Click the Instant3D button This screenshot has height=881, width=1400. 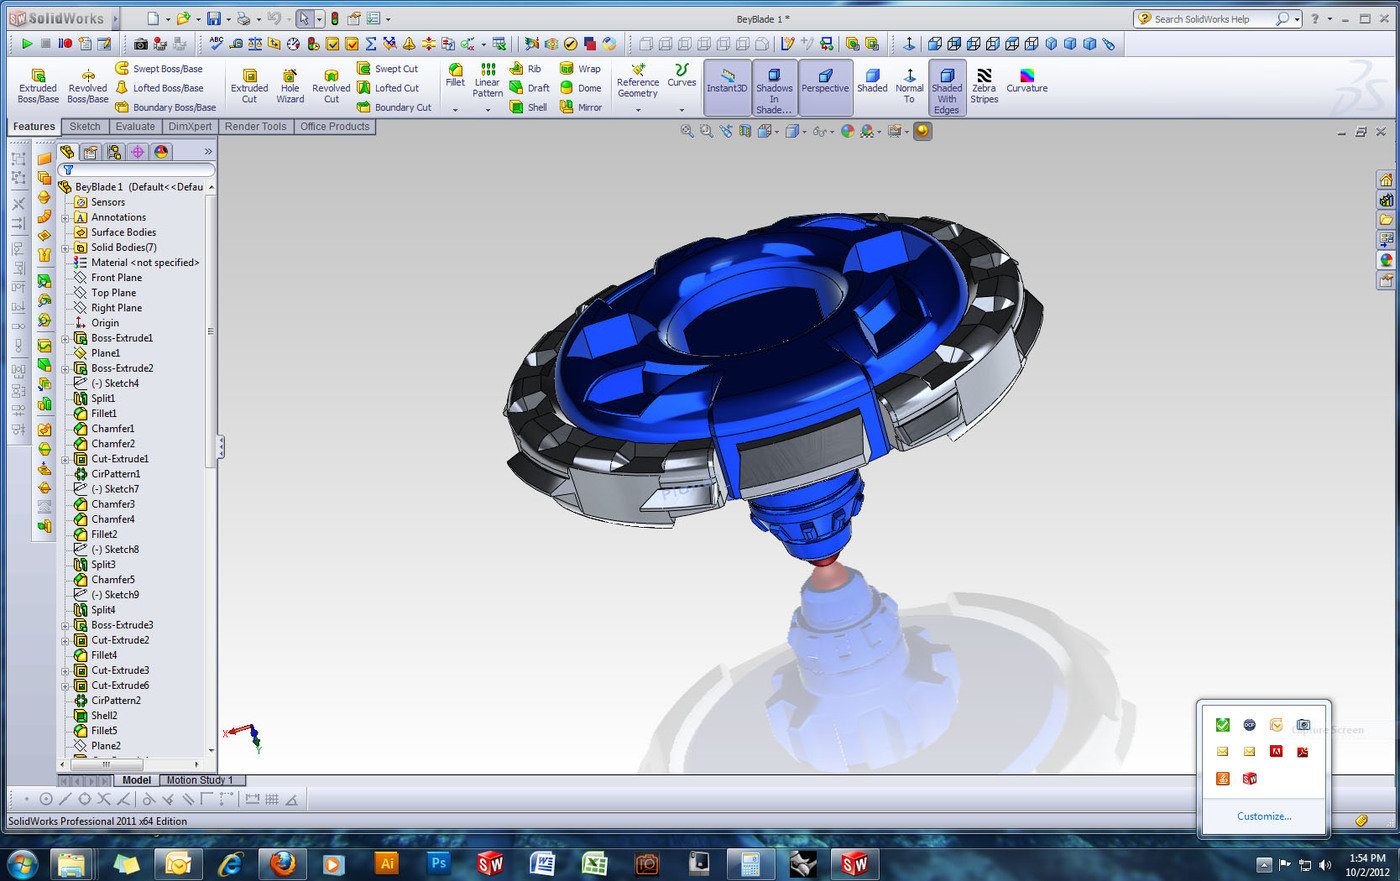[x=727, y=86]
